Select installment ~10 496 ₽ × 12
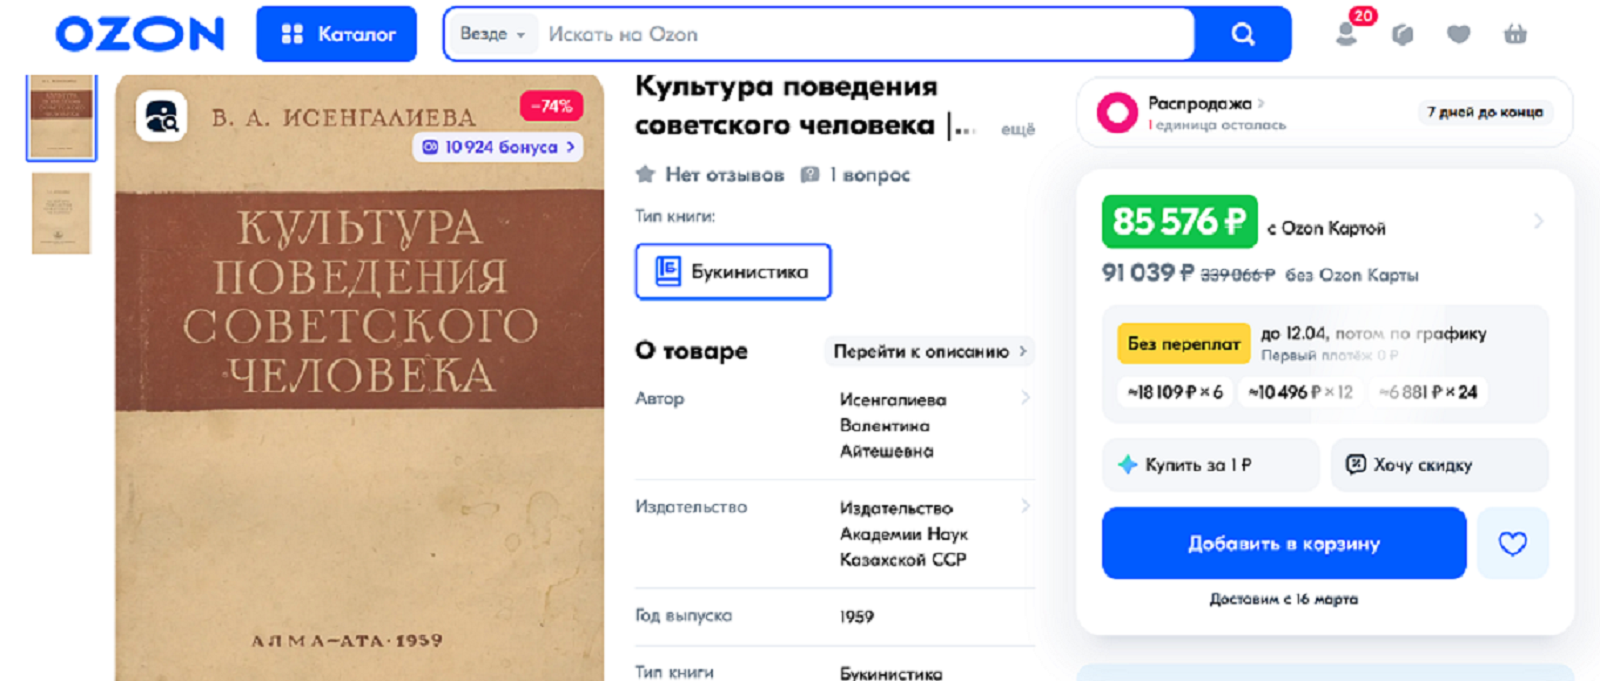This screenshot has height=681, width=1600. pos(1300,392)
